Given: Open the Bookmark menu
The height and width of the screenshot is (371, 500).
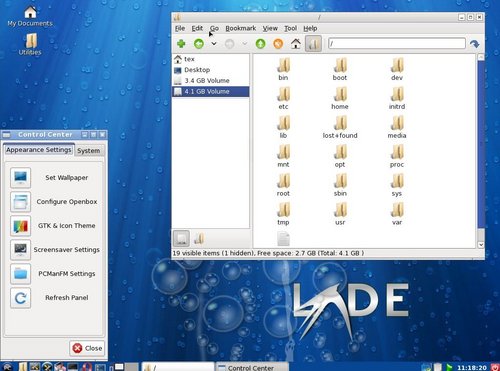Looking at the screenshot, I should 241,28.
